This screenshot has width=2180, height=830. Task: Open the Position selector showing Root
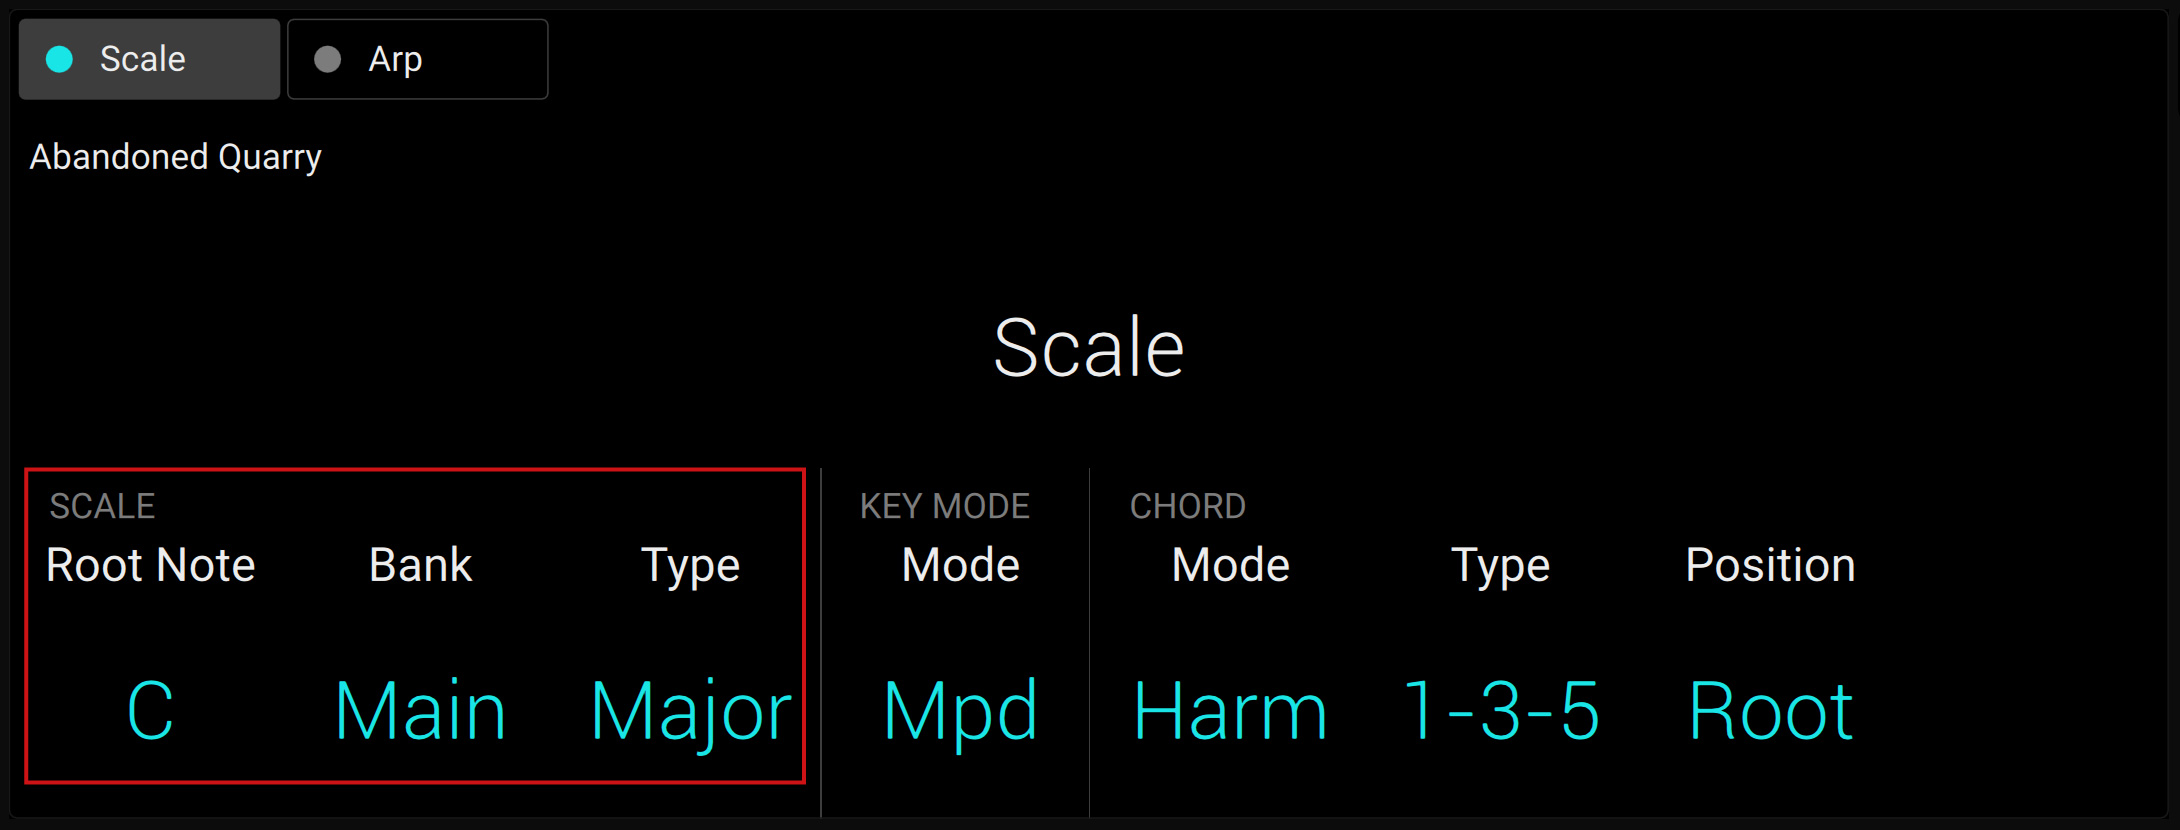pos(1769,710)
